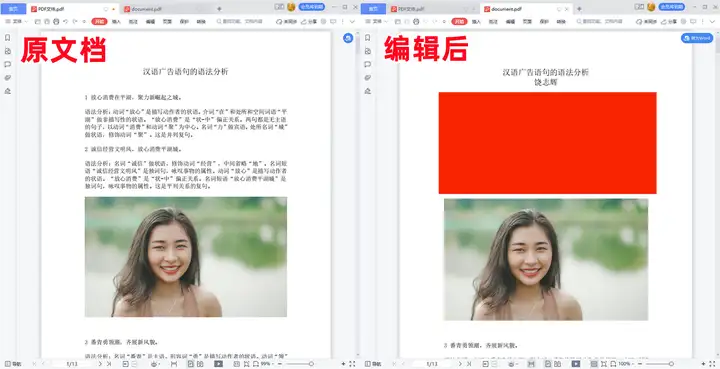Open quick-access dropdown after redo in right window
Image resolution: width=720 pixels, height=369 pixels.
point(444,22)
